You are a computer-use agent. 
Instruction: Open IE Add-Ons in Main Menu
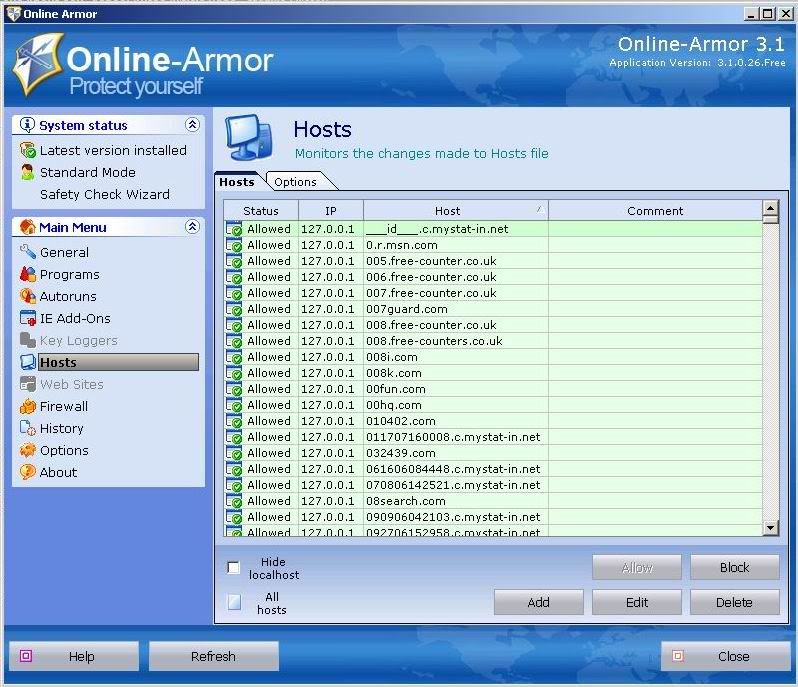click(75, 319)
